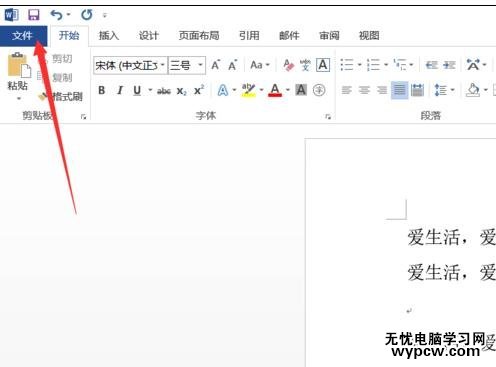Switch to the 插入 tab
The height and width of the screenshot is (367, 496).
(109, 35)
